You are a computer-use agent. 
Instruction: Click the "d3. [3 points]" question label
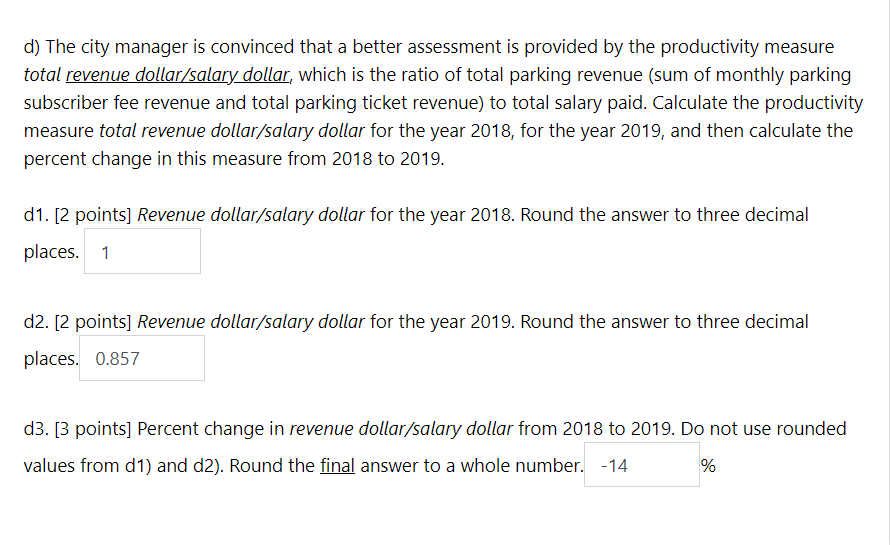[x=77, y=429]
